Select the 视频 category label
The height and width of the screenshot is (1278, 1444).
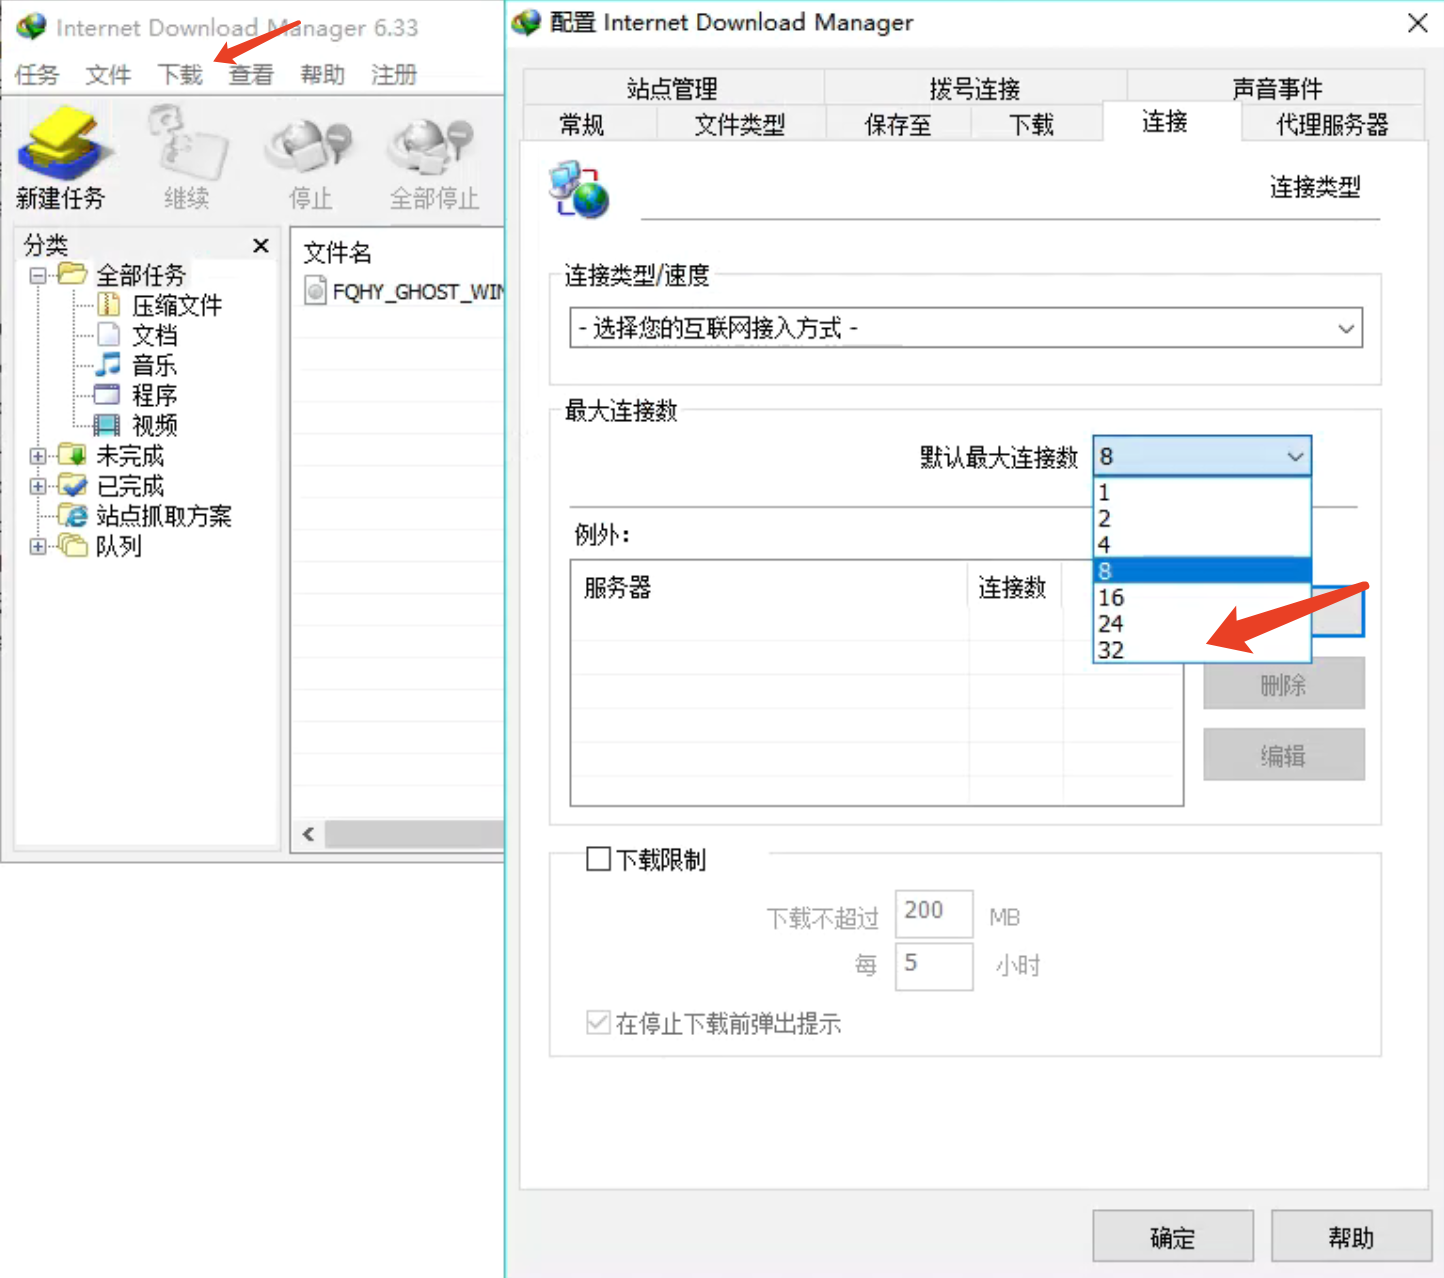(155, 425)
